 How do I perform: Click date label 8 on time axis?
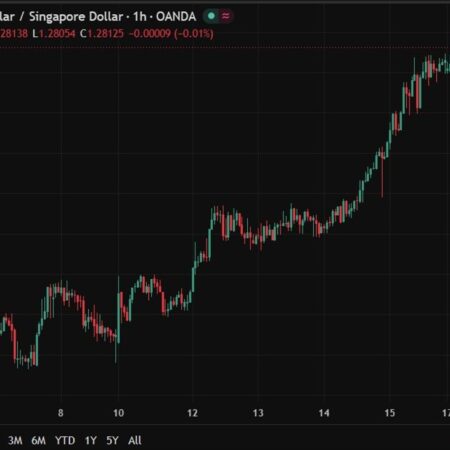(60, 413)
